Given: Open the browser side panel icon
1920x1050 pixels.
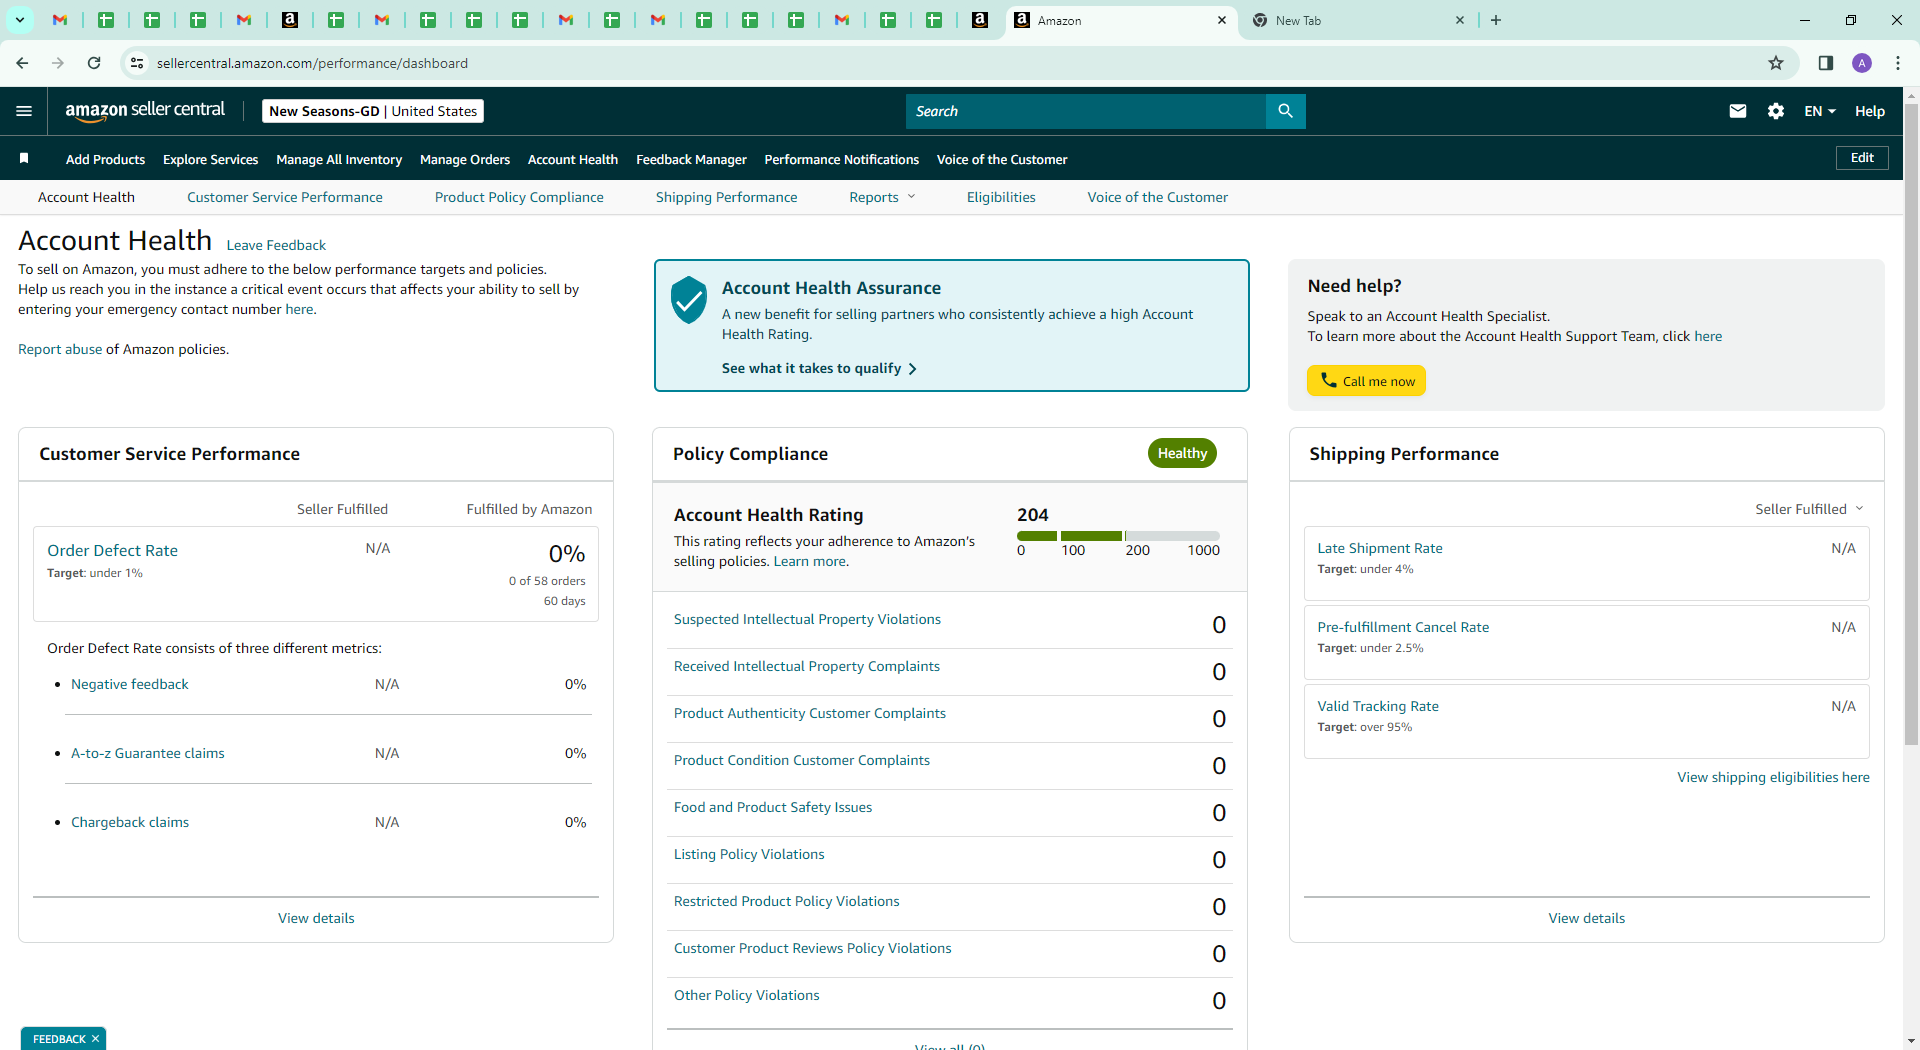Looking at the screenshot, I should pyautogui.click(x=1825, y=63).
